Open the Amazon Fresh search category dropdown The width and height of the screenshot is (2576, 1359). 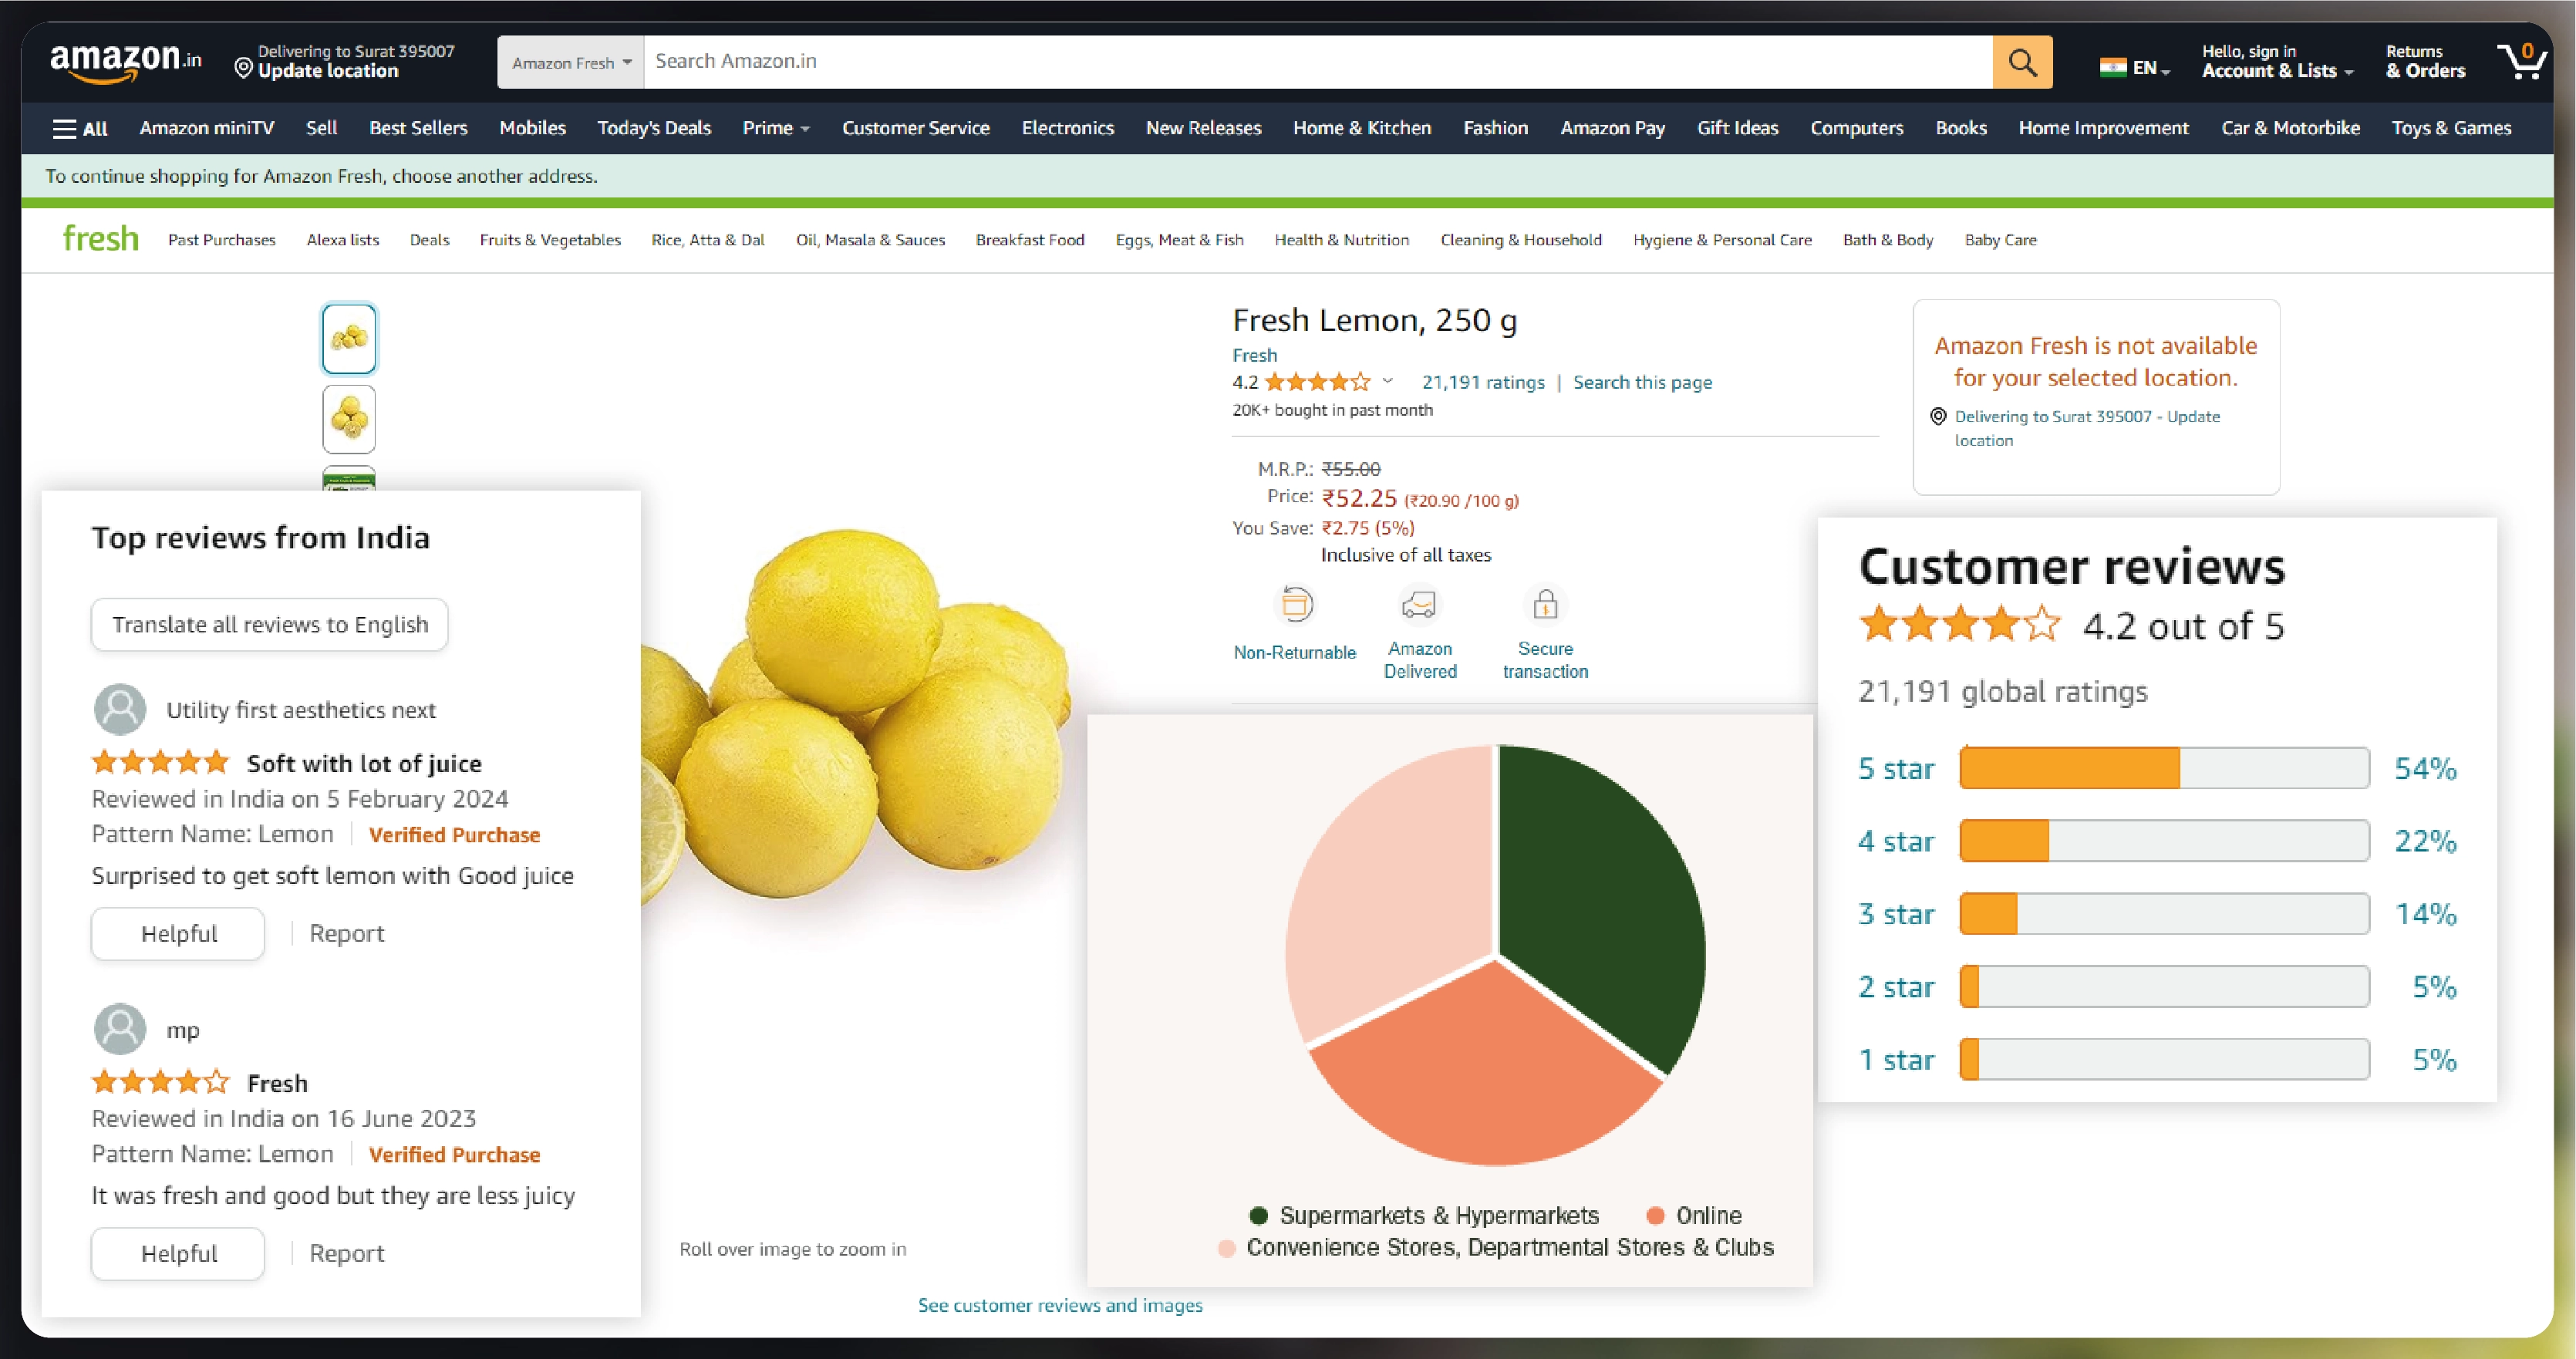pyautogui.click(x=571, y=62)
